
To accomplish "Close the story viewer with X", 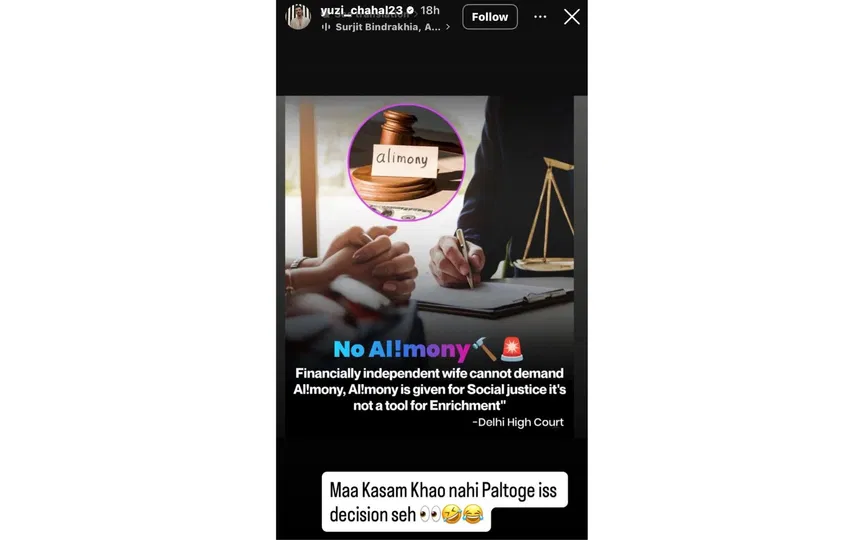I will point(571,17).
